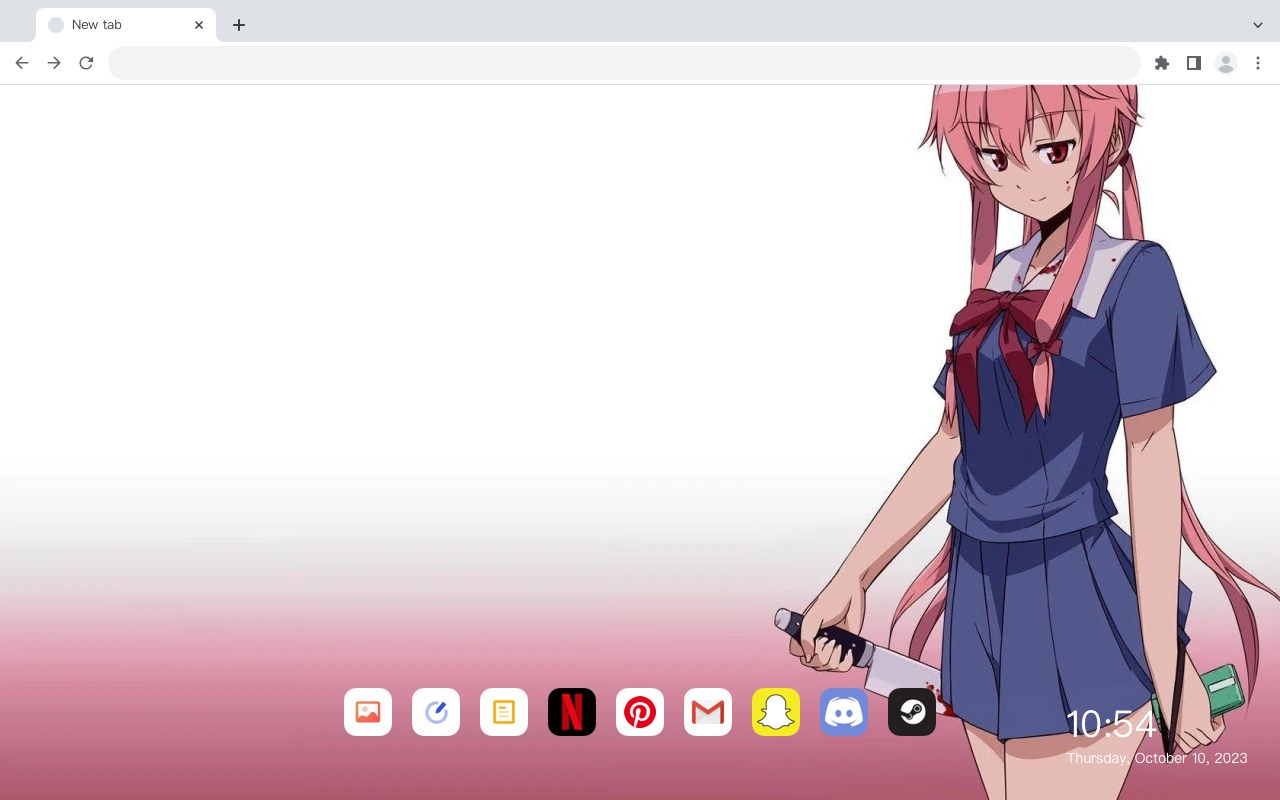The width and height of the screenshot is (1280, 800).
Task: Click the date Thursday, October 10, 2023
Action: 1157,758
